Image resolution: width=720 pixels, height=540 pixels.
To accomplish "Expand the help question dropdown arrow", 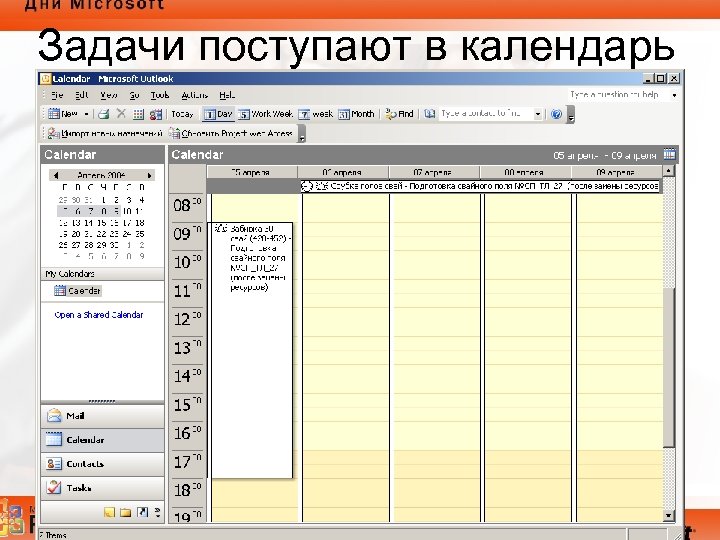I will (674, 95).
